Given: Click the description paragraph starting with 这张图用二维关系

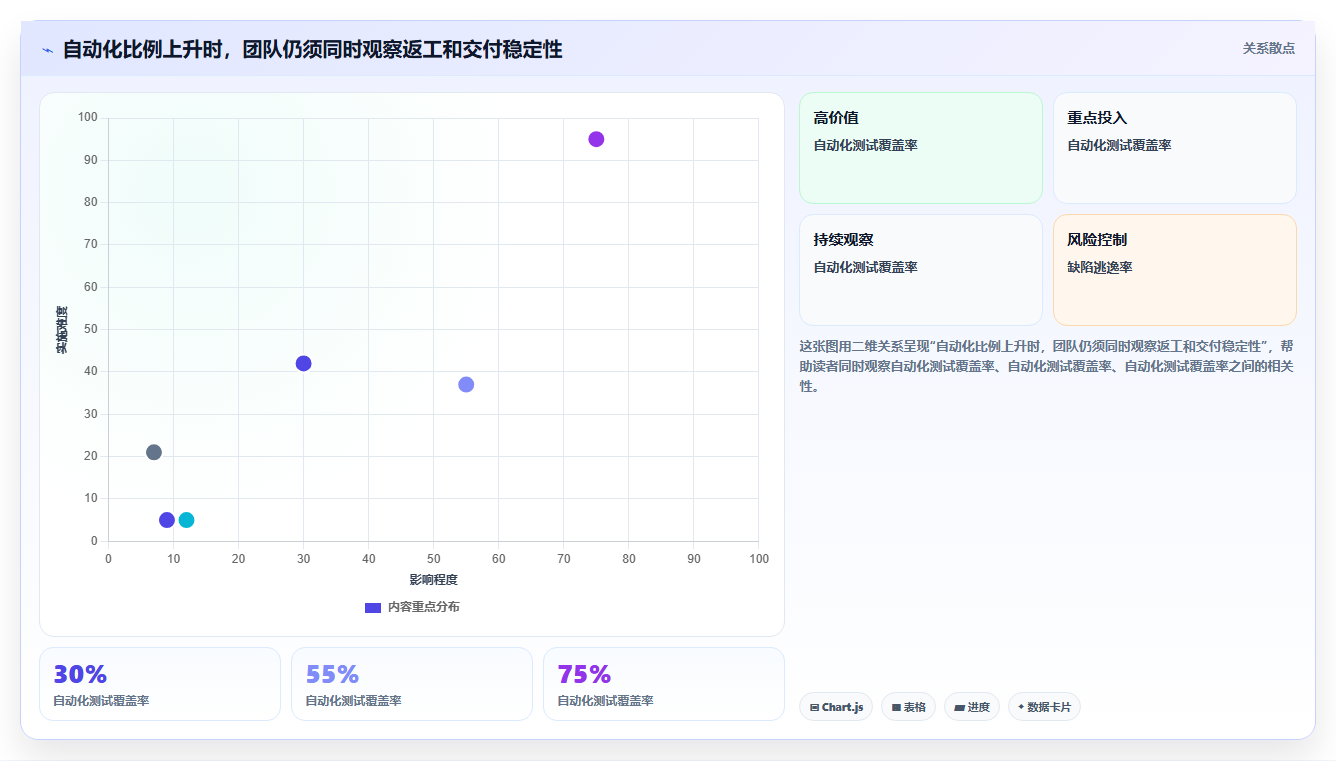Looking at the screenshot, I should [x=1047, y=366].
